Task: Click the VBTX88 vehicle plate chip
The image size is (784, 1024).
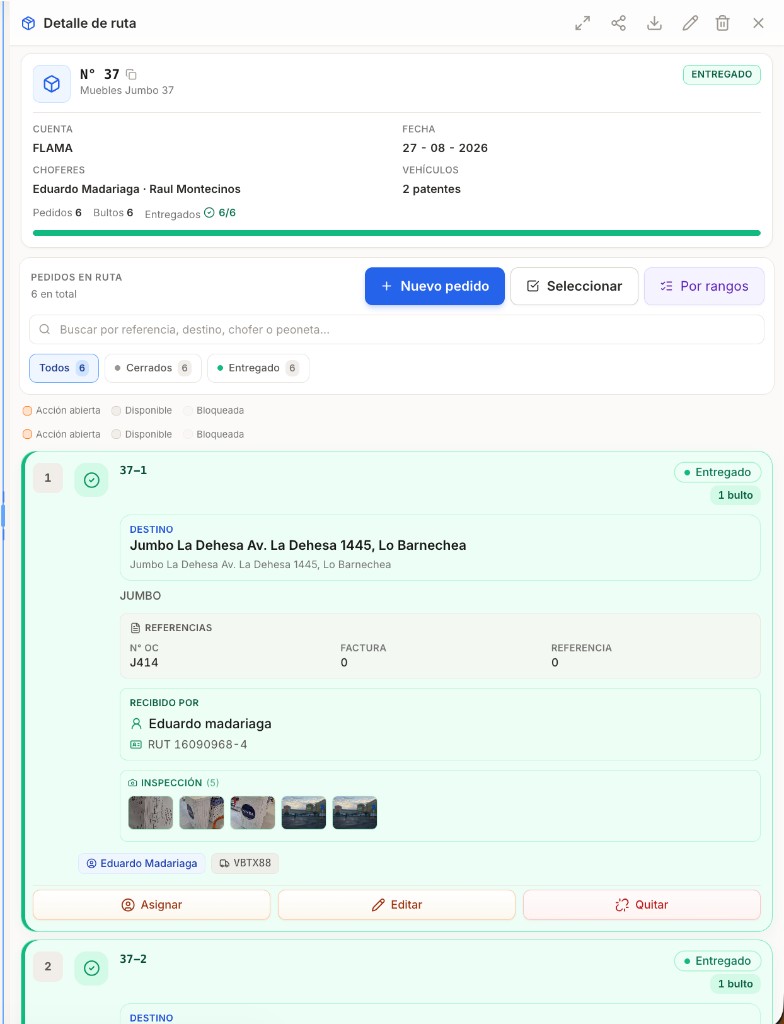Action: [x=245, y=863]
